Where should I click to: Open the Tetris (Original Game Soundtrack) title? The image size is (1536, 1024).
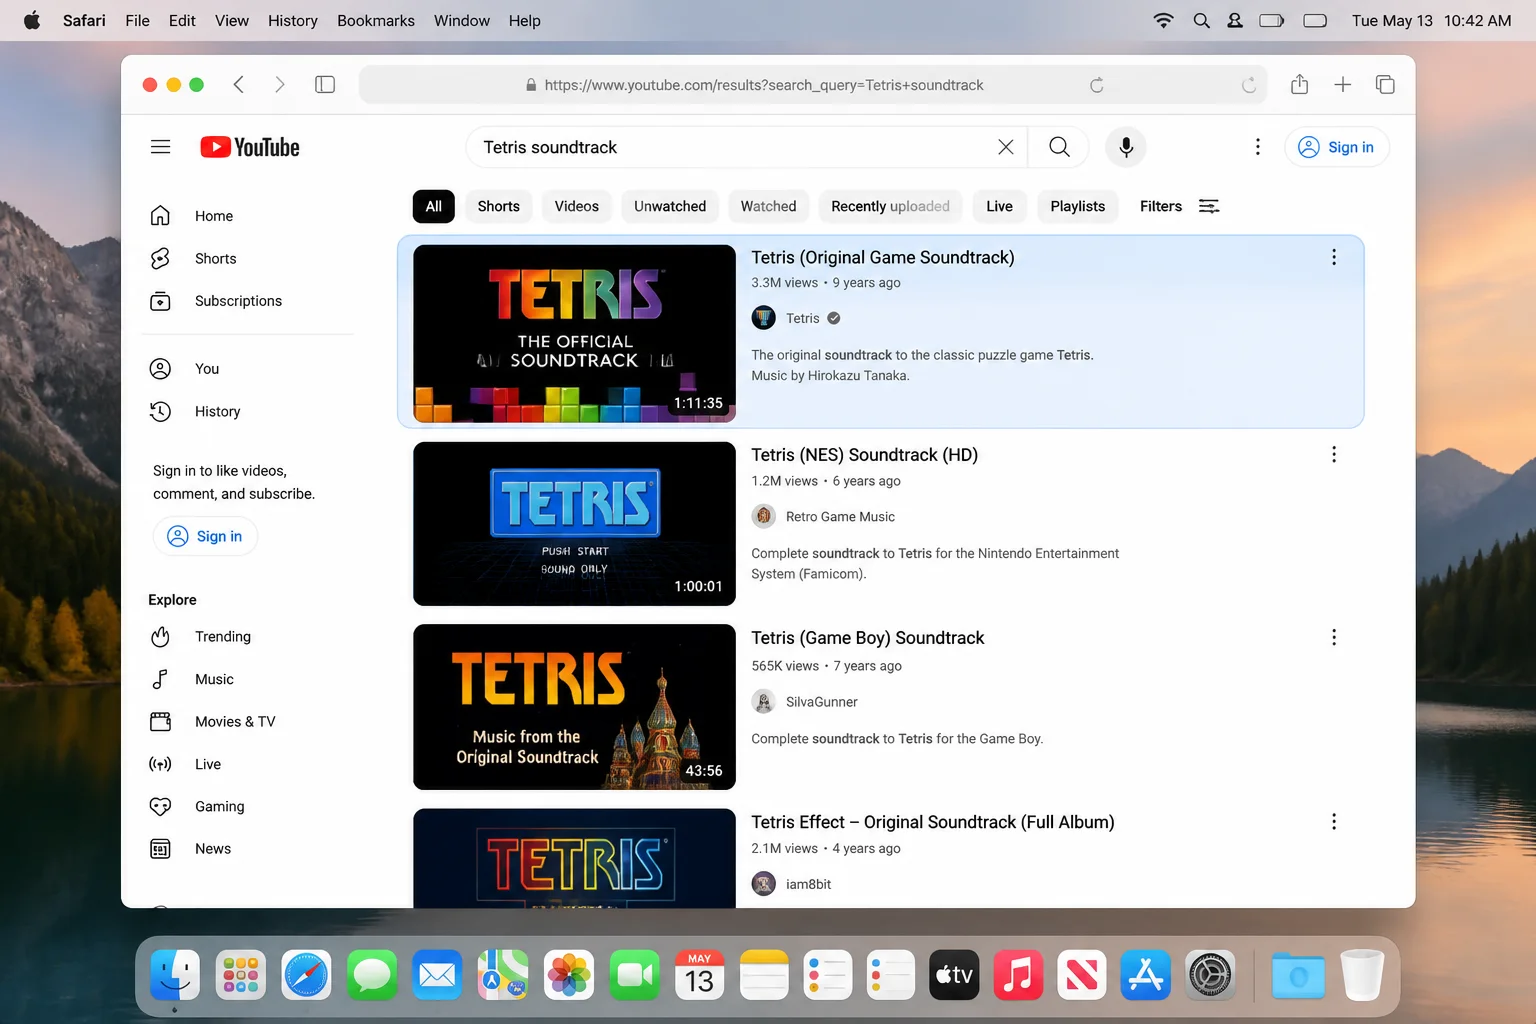pos(882,257)
